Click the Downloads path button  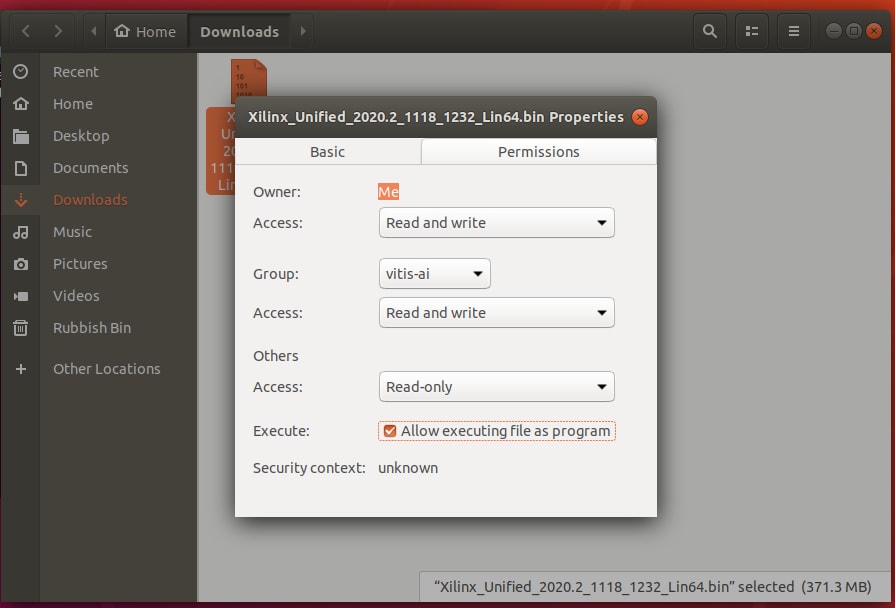(x=239, y=31)
